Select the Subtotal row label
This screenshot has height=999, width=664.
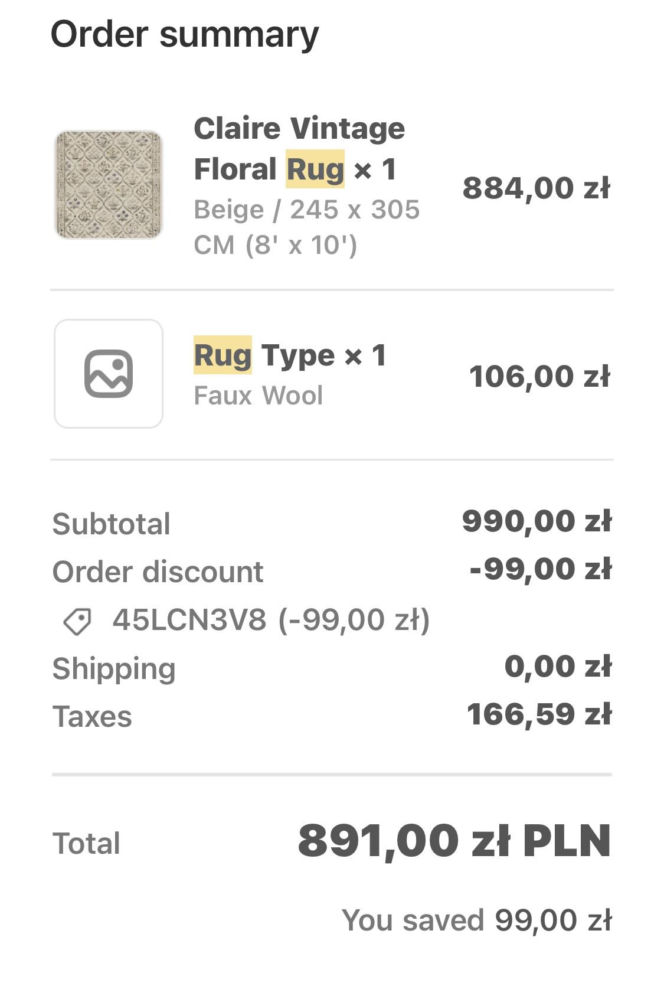(110, 523)
